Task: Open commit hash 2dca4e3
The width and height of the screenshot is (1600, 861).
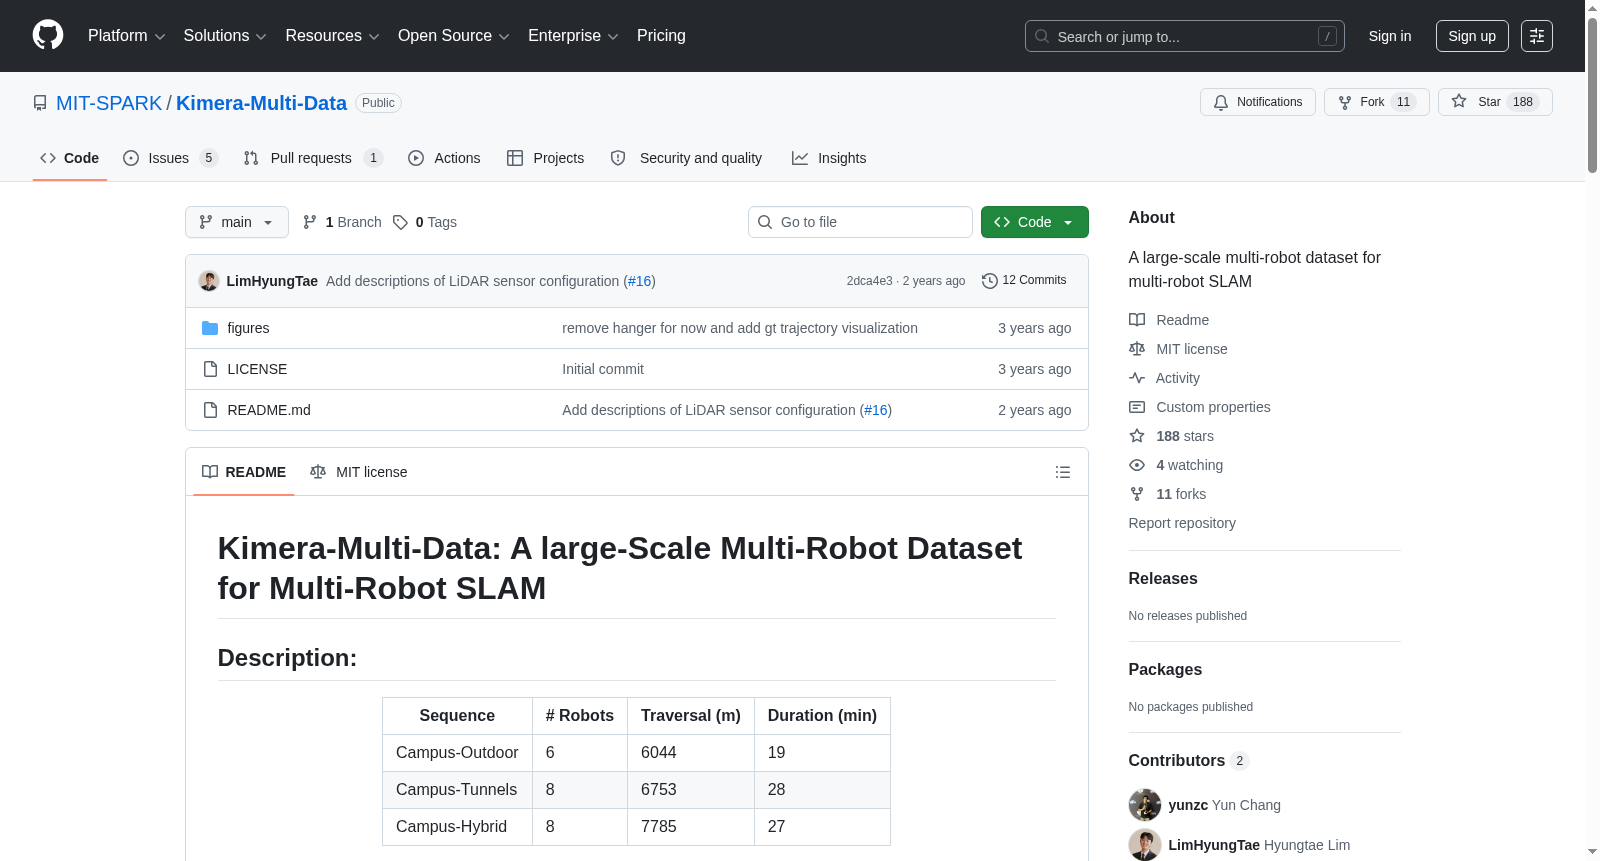Action: 869,281
